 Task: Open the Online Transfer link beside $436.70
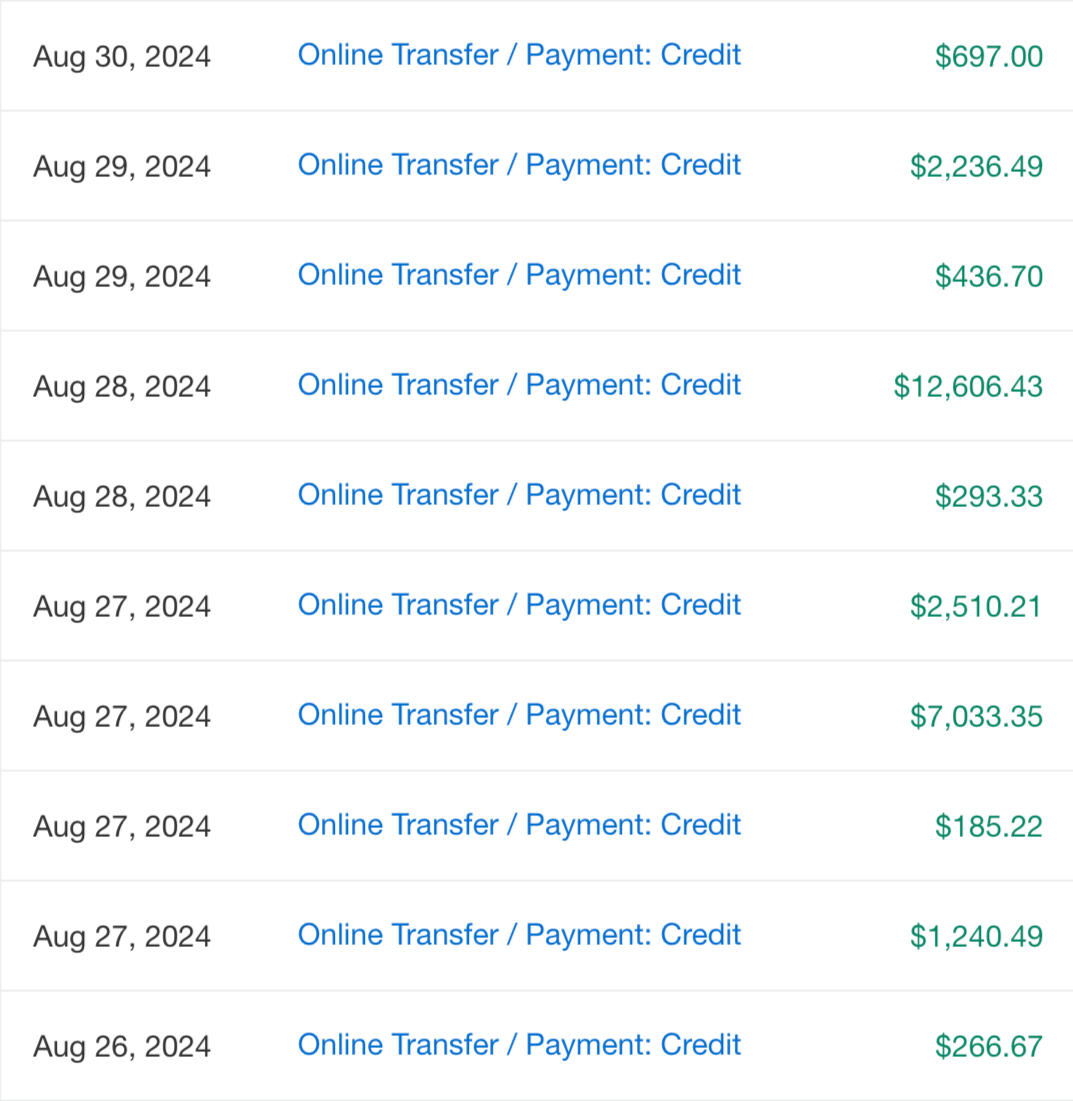click(x=519, y=275)
